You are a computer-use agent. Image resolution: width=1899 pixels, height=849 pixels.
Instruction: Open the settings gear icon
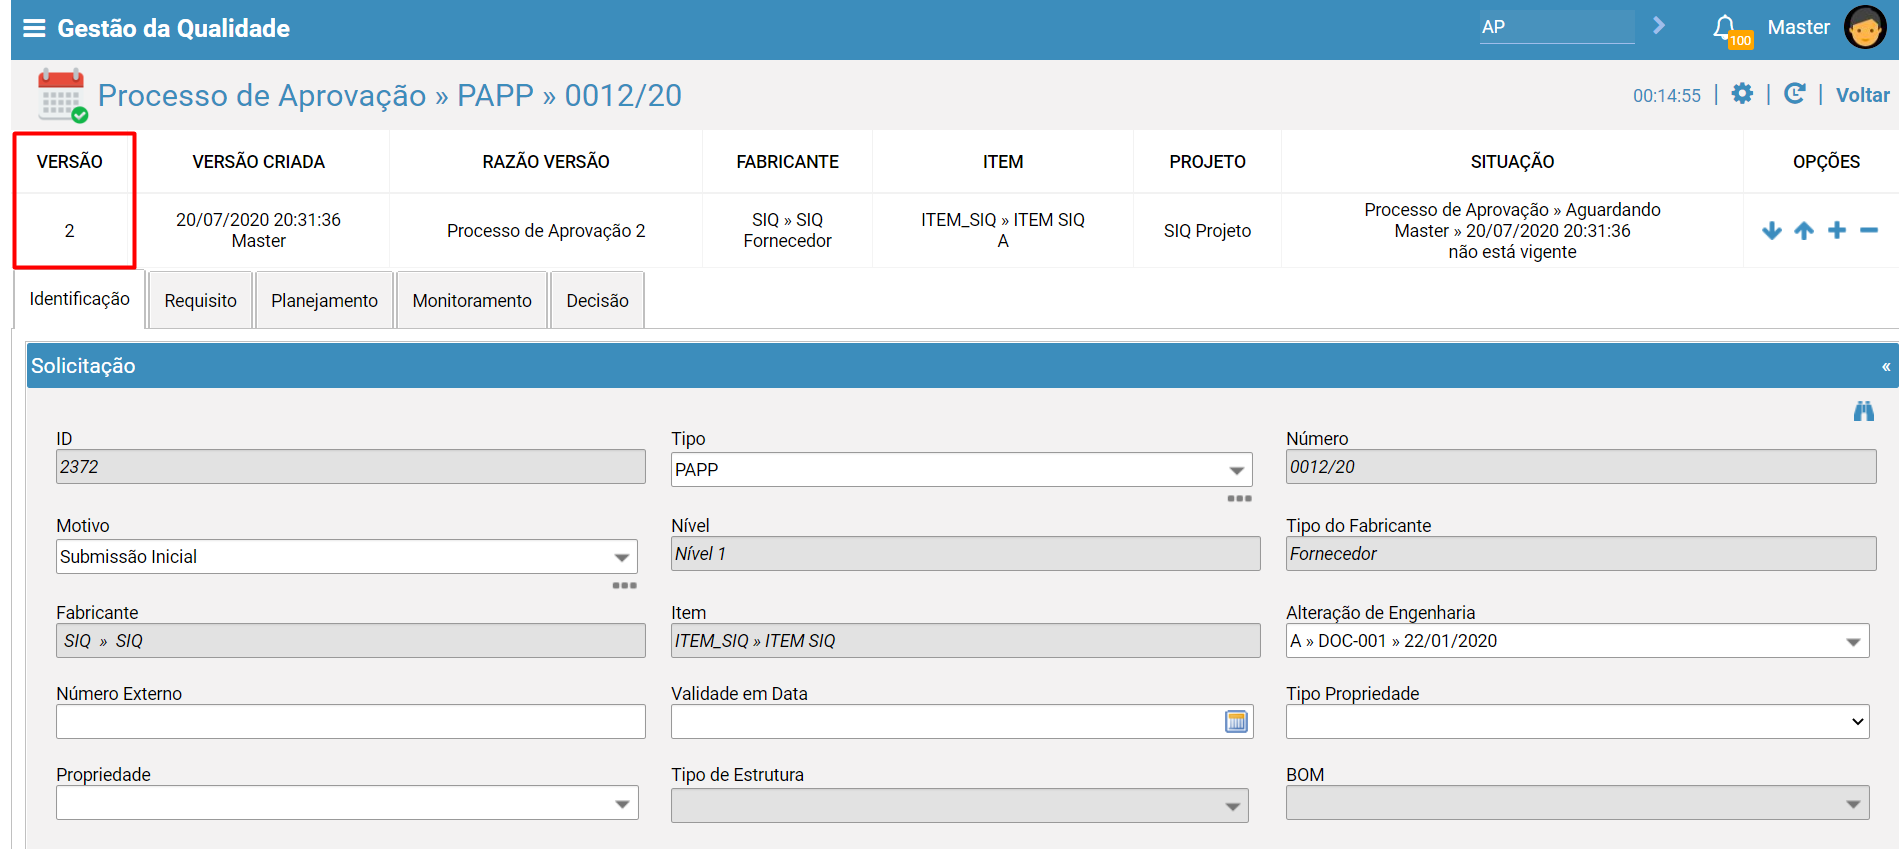(1742, 94)
